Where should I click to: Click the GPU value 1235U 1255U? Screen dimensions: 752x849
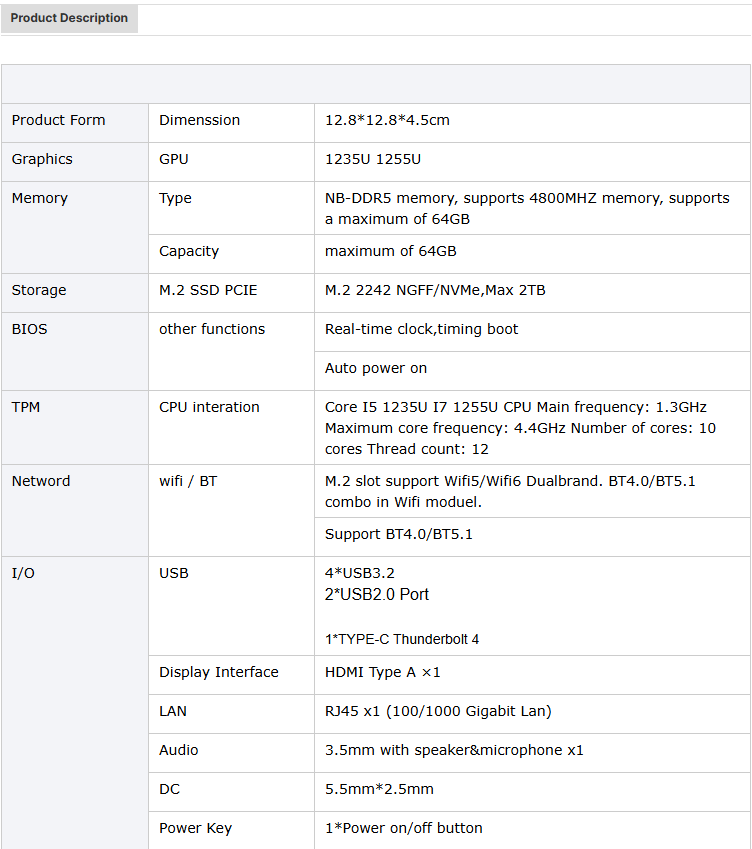click(x=373, y=159)
